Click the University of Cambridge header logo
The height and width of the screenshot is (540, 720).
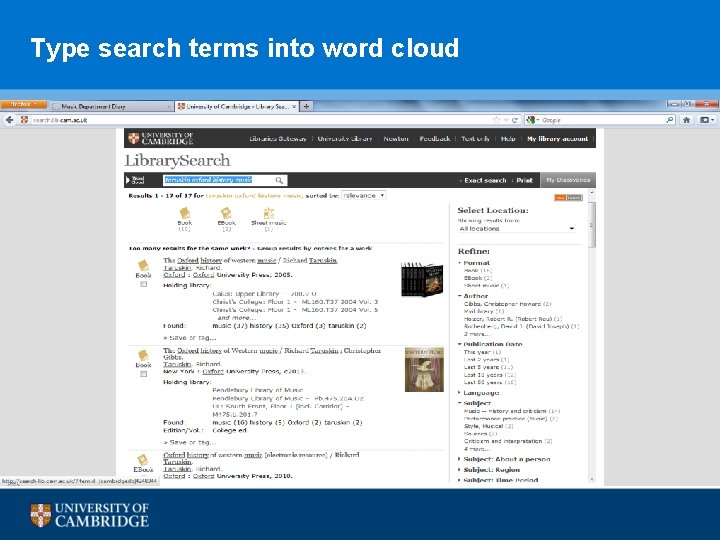click(x=161, y=138)
